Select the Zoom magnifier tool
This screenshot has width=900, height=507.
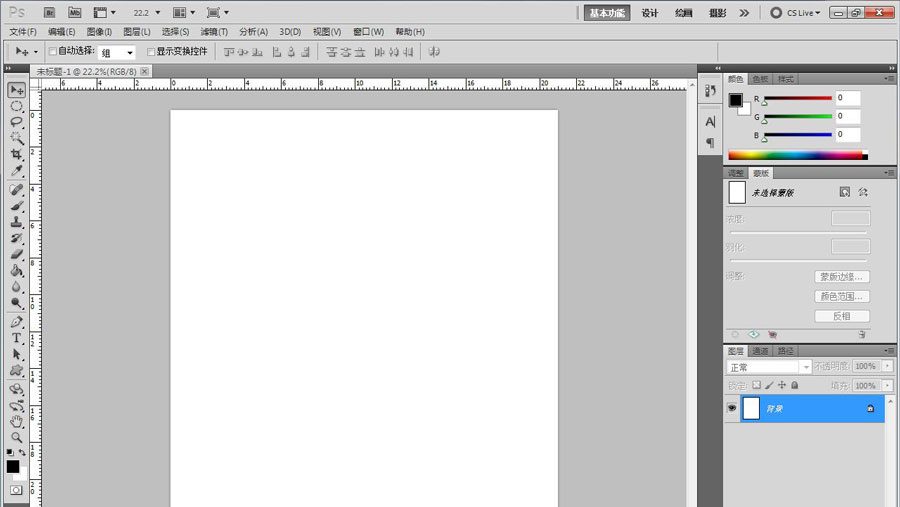click(17, 437)
